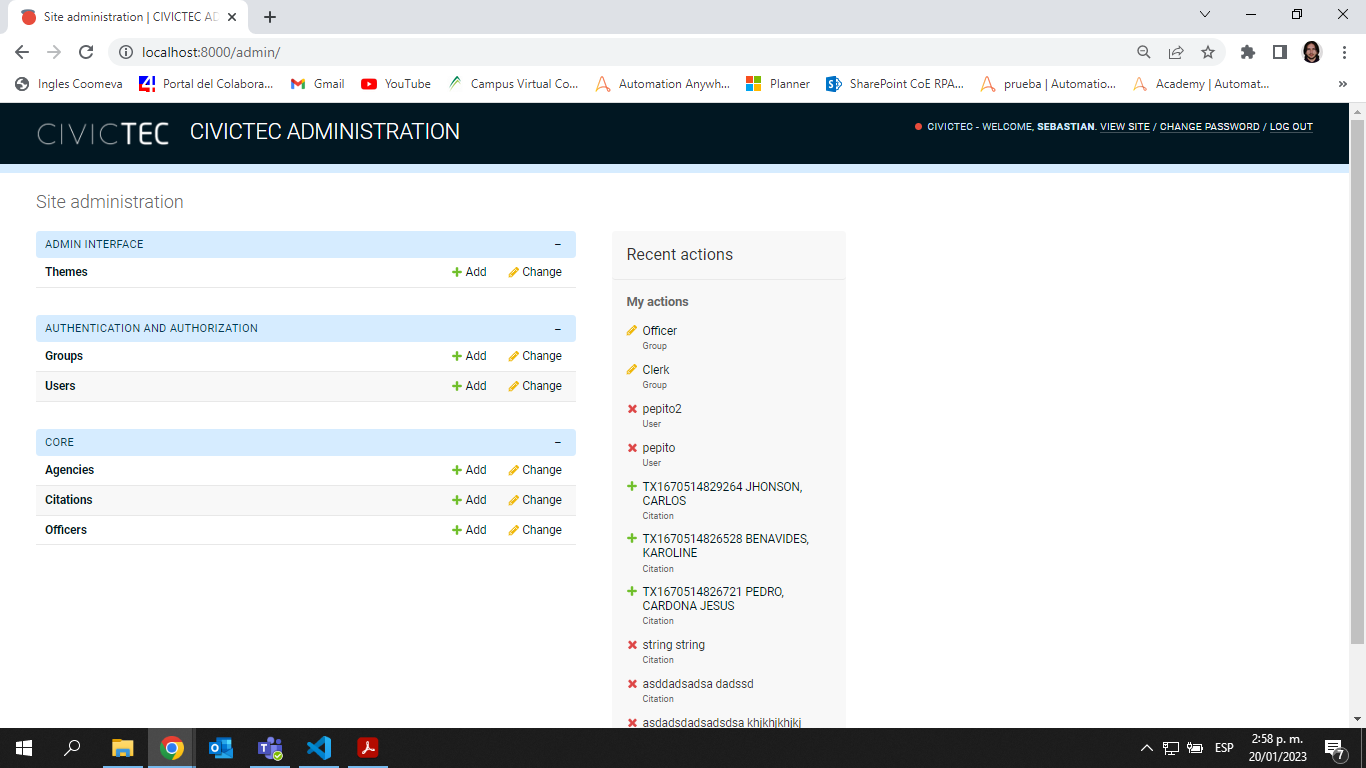The width and height of the screenshot is (1366, 768).
Task: Click the CIVICTEC logo in header
Action: click(103, 132)
